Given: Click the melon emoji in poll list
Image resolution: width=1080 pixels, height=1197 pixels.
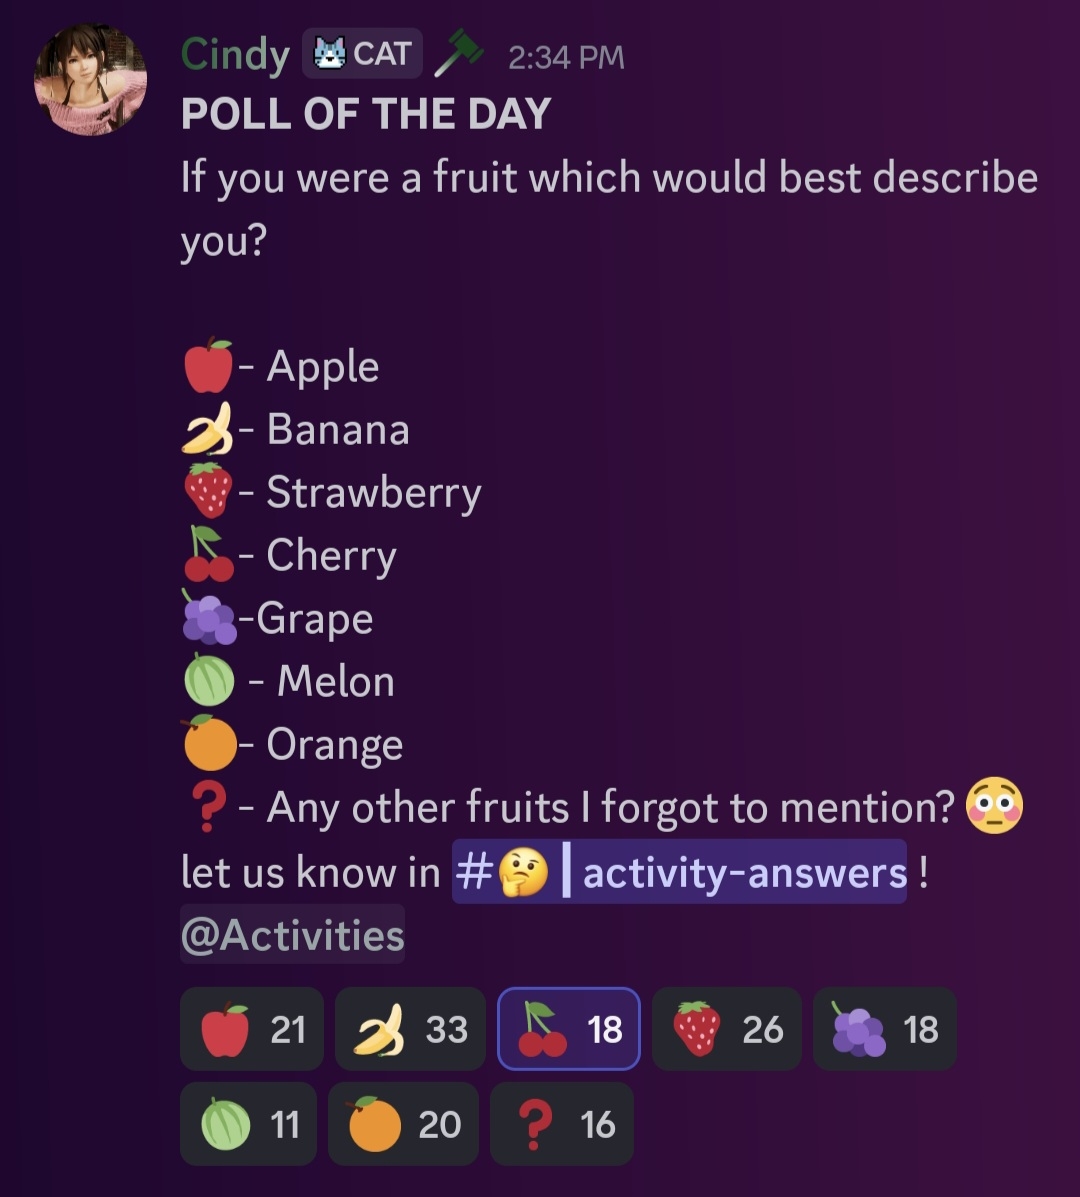Looking at the screenshot, I should pyautogui.click(x=209, y=682).
